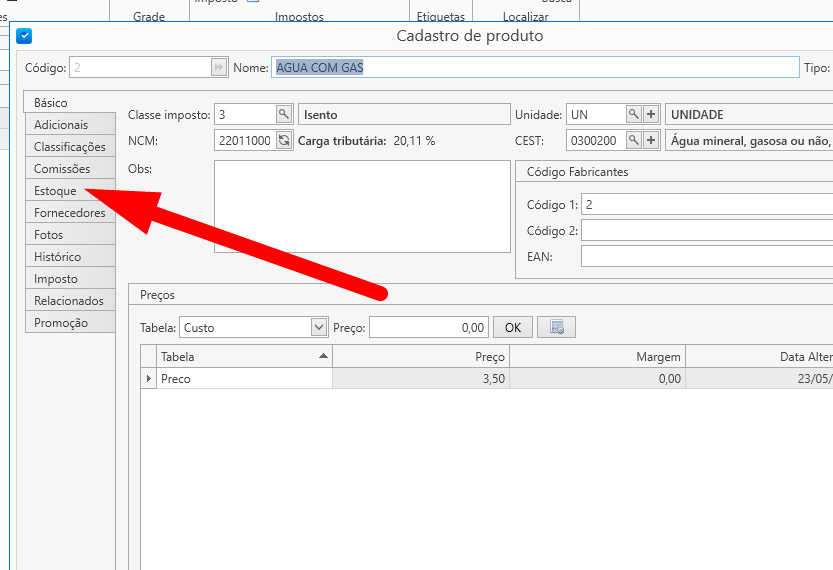Select the Imposto side tab
The width and height of the screenshot is (833, 570).
(x=56, y=279)
